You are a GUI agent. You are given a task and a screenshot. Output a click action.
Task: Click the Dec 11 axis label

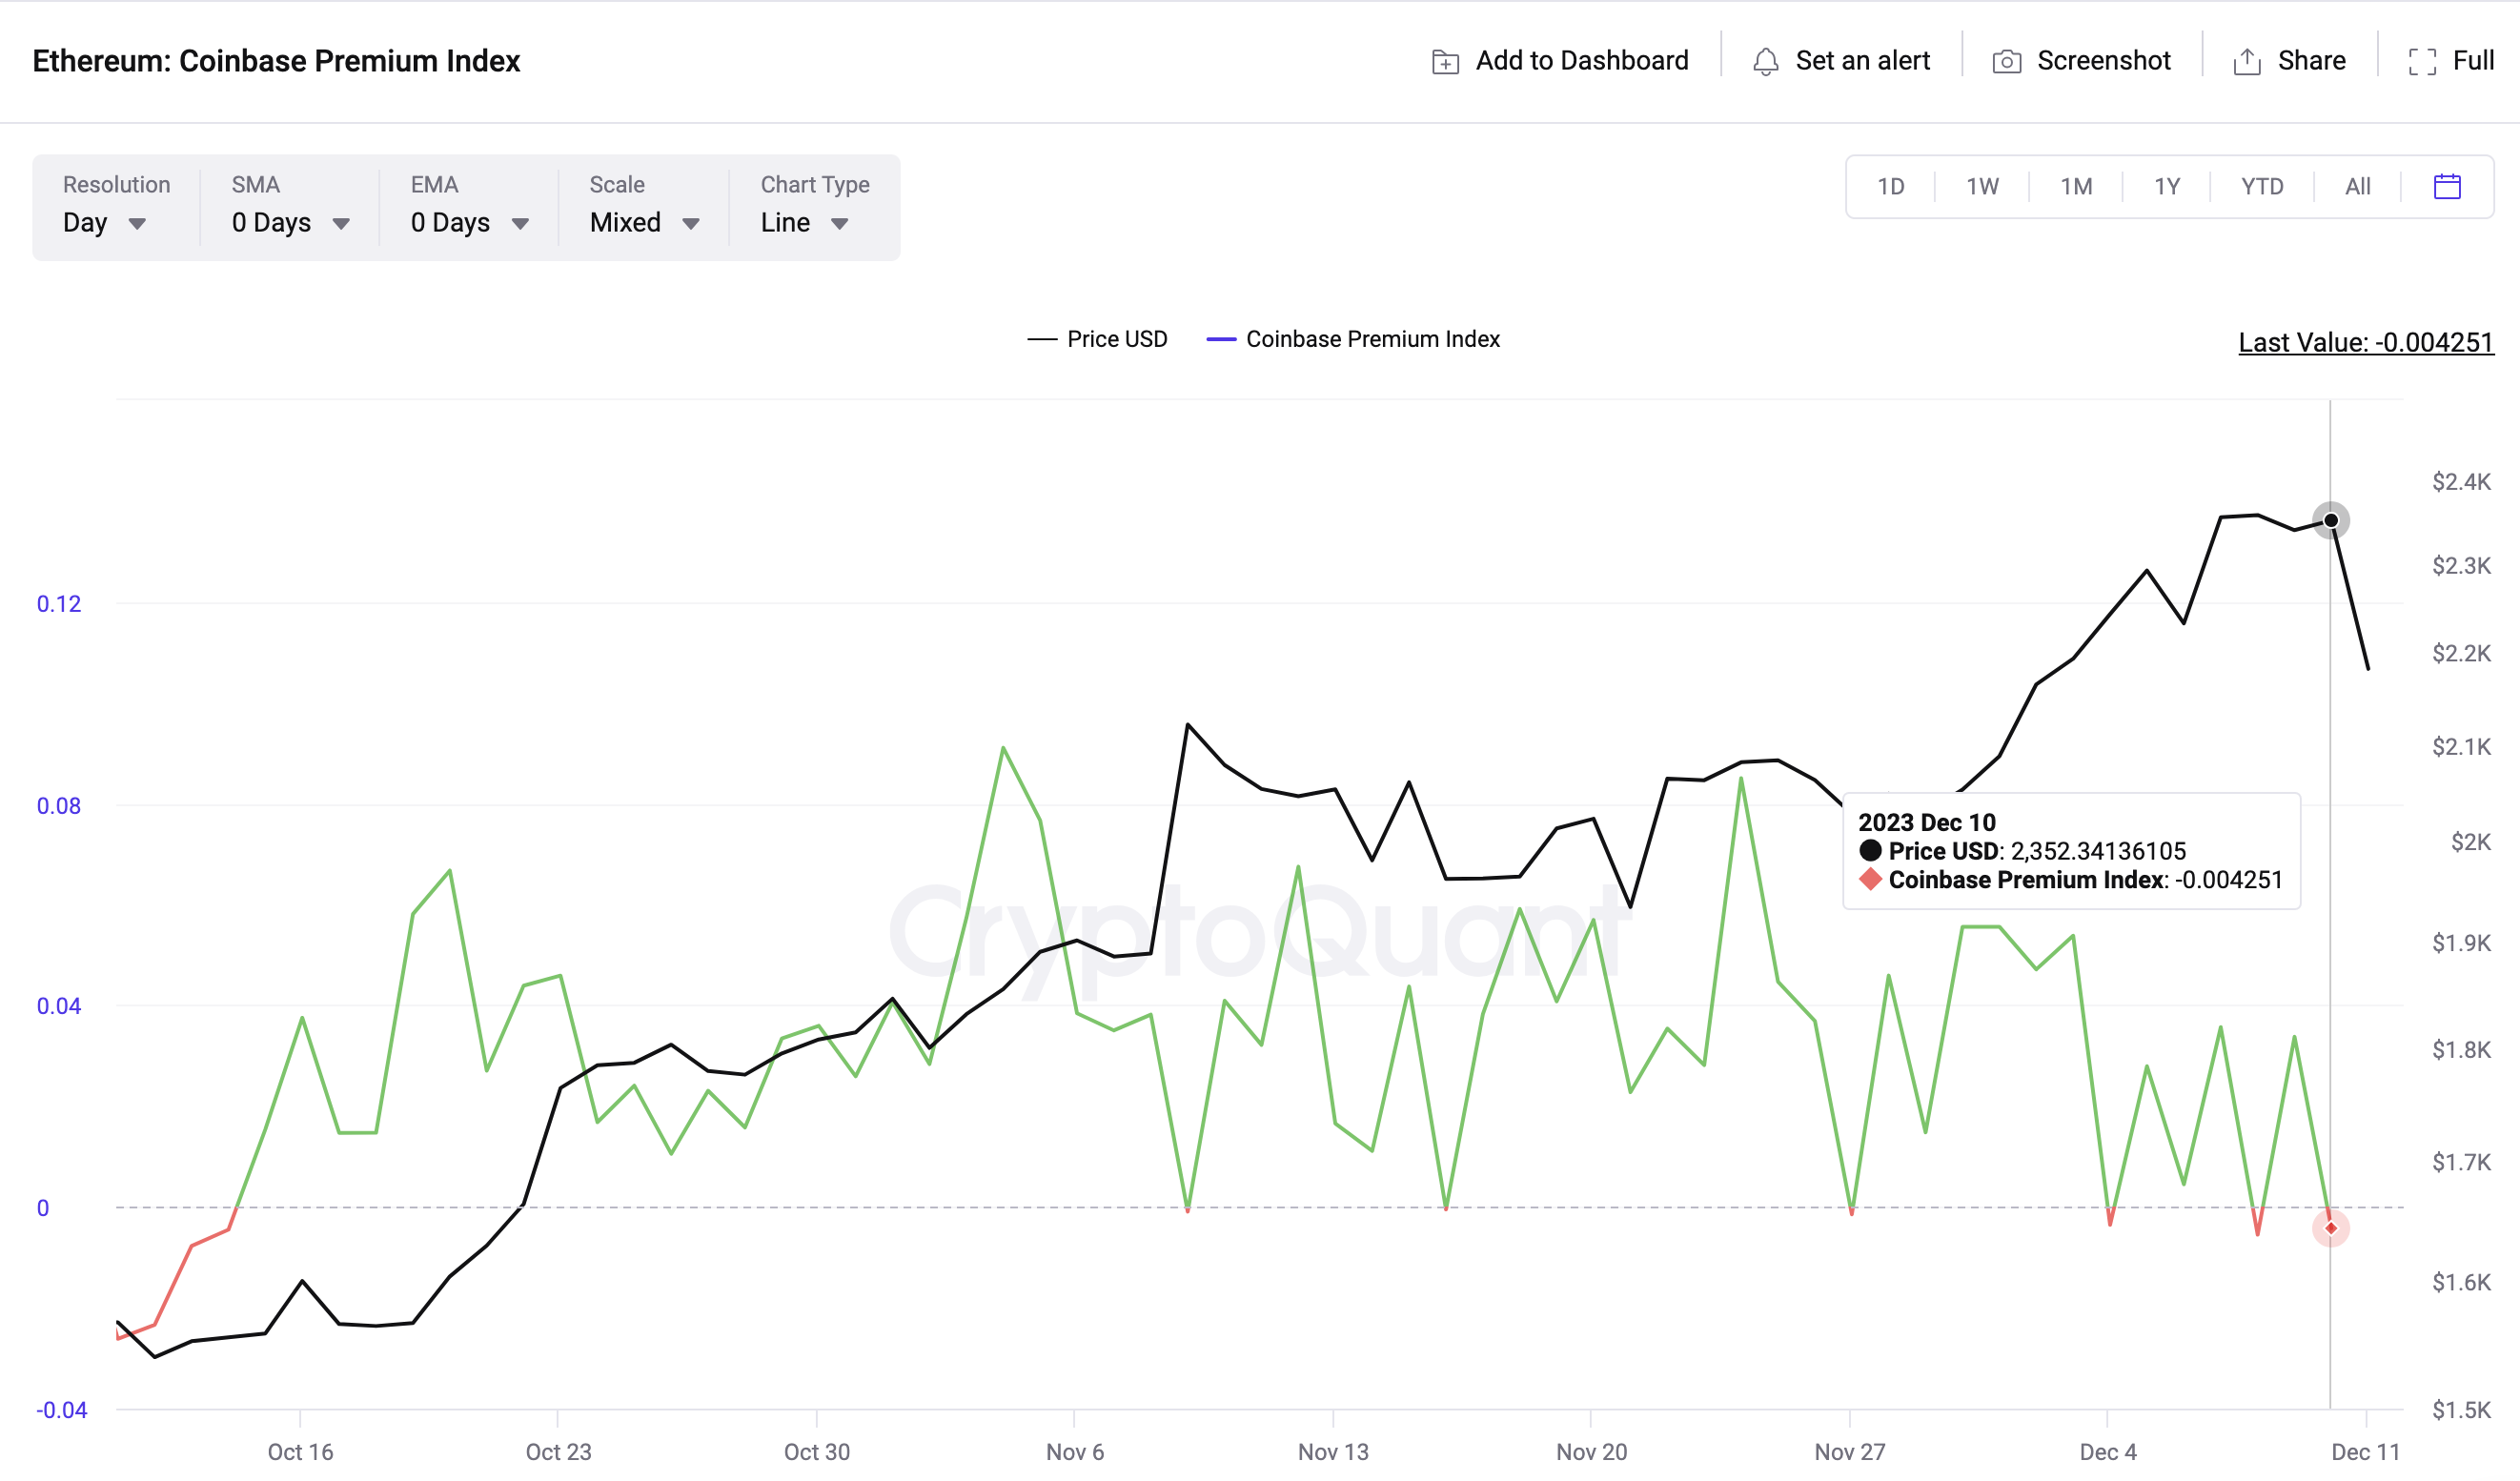click(x=2366, y=1451)
